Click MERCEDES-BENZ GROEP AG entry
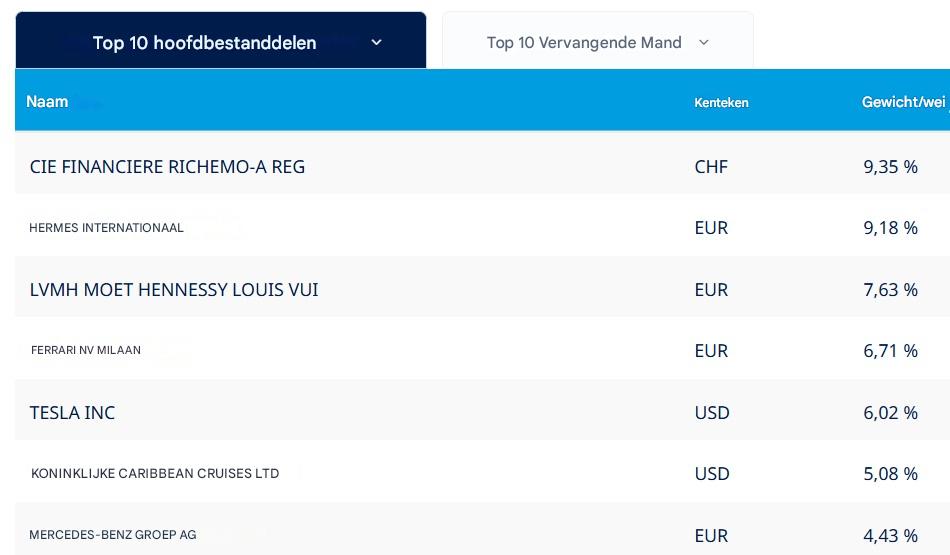950x555 pixels. (x=112, y=535)
